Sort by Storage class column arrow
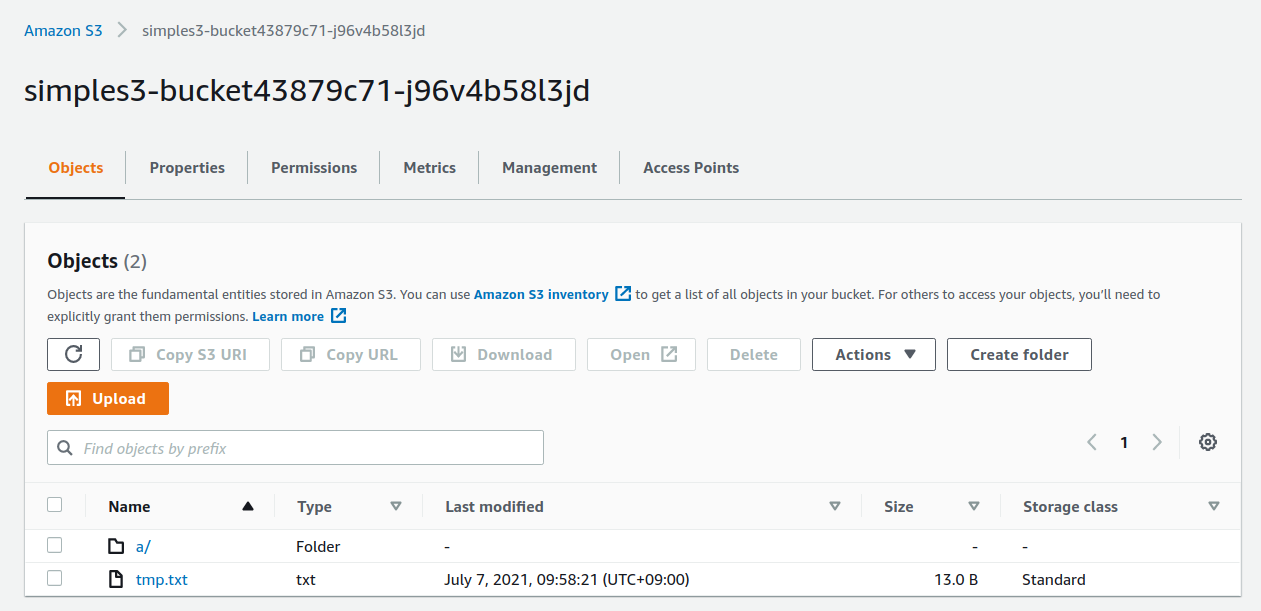 [x=1214, y=507]
